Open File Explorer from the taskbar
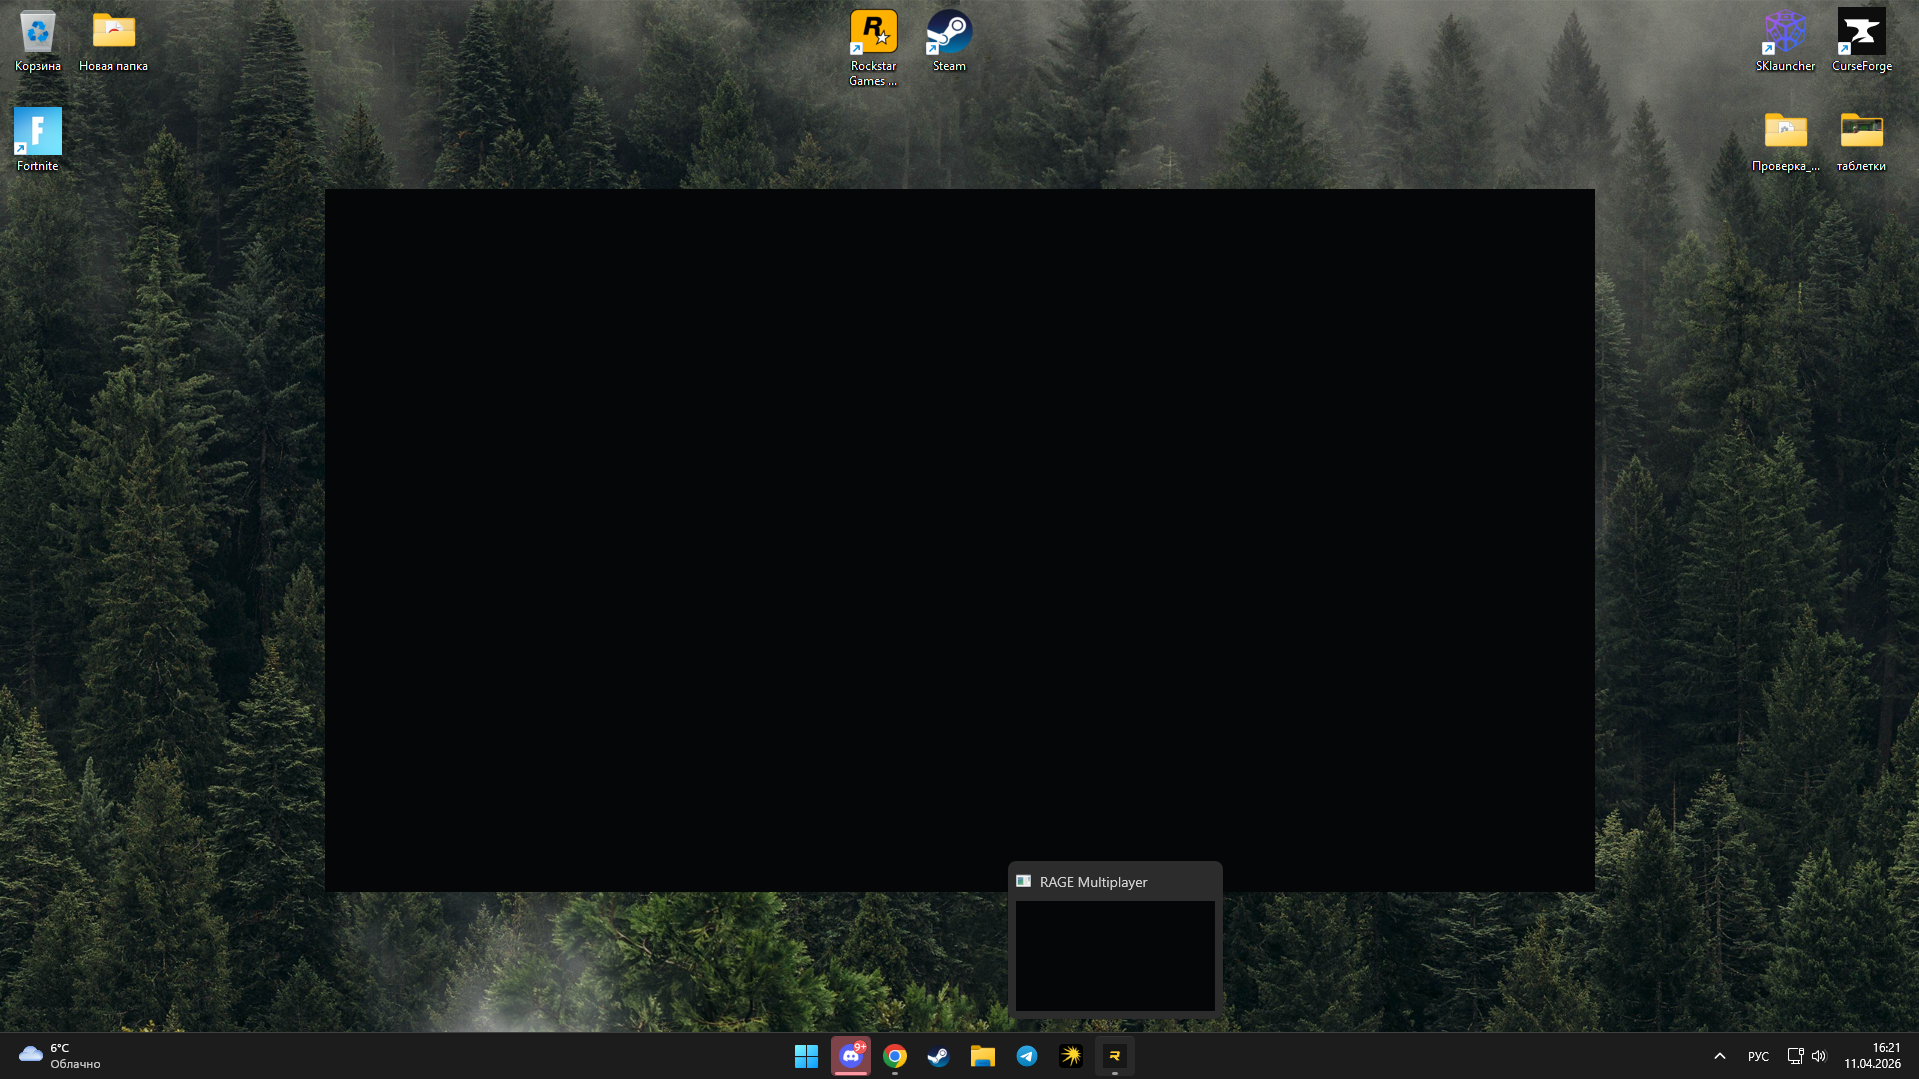The image size is (1919, 1079). (x=982, y=1056)
